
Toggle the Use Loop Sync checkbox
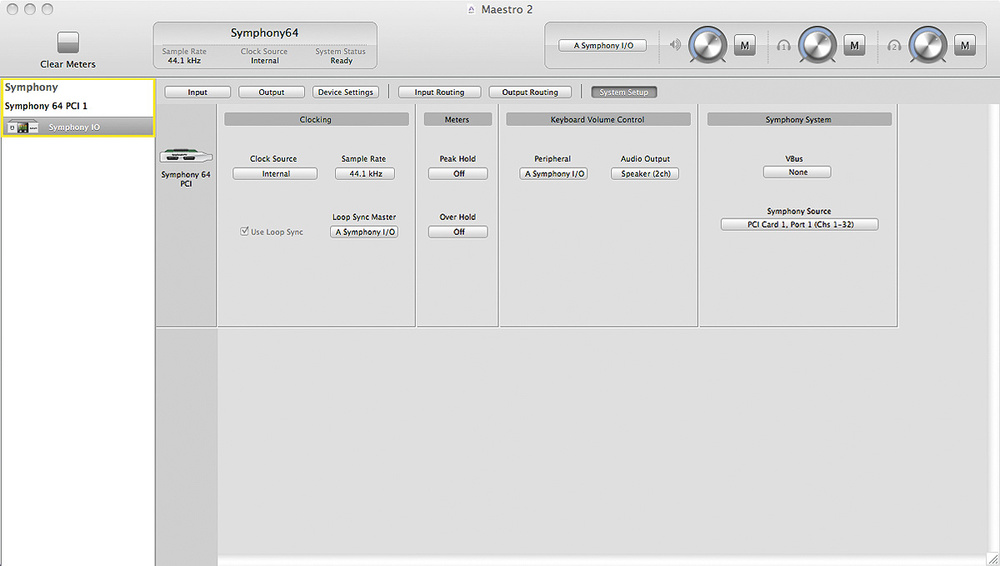pos(245,232)
